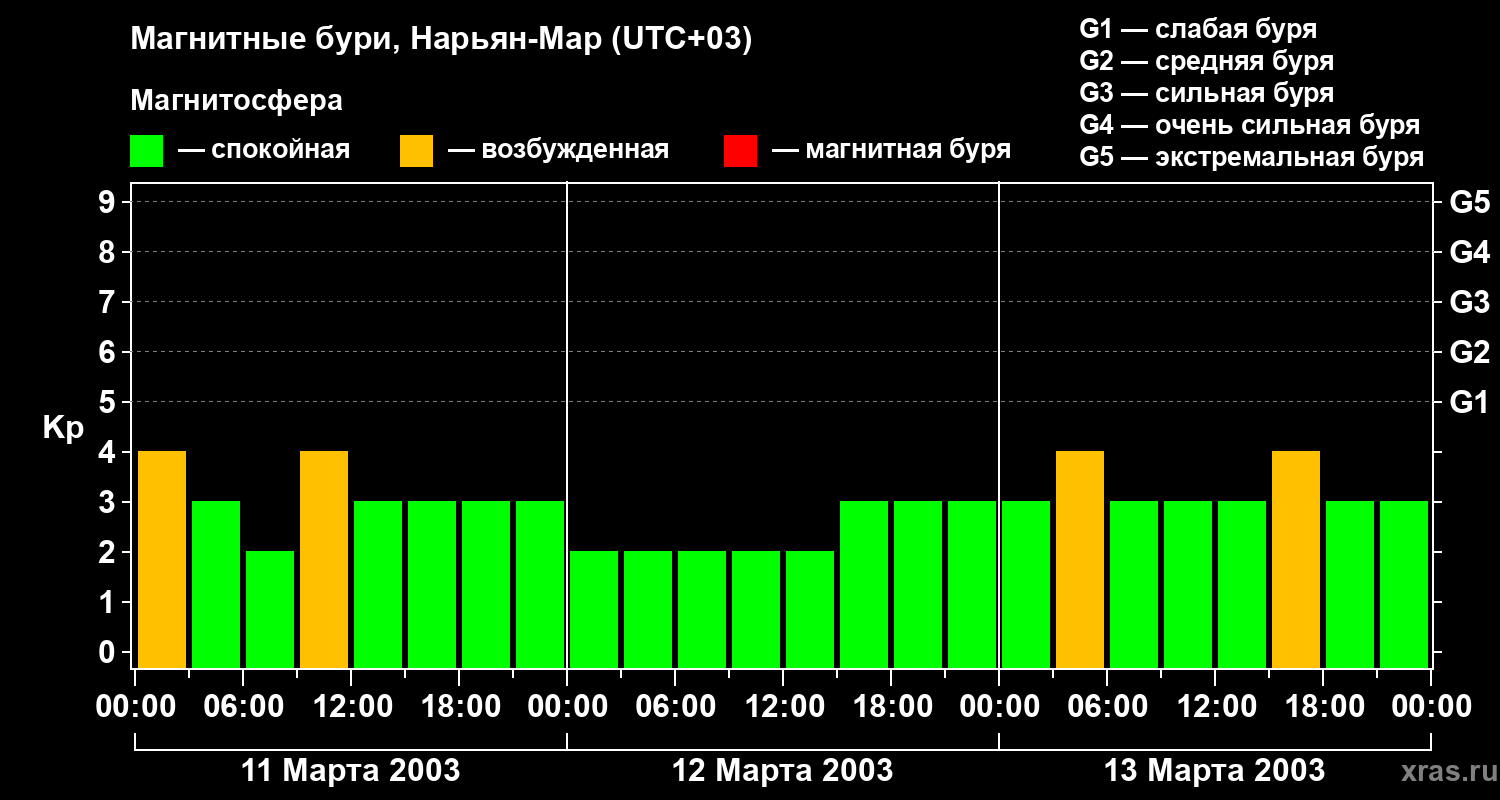Click the '12 Марта 2003' date label
The image size is (1500, 800).
tap(783, 770)
